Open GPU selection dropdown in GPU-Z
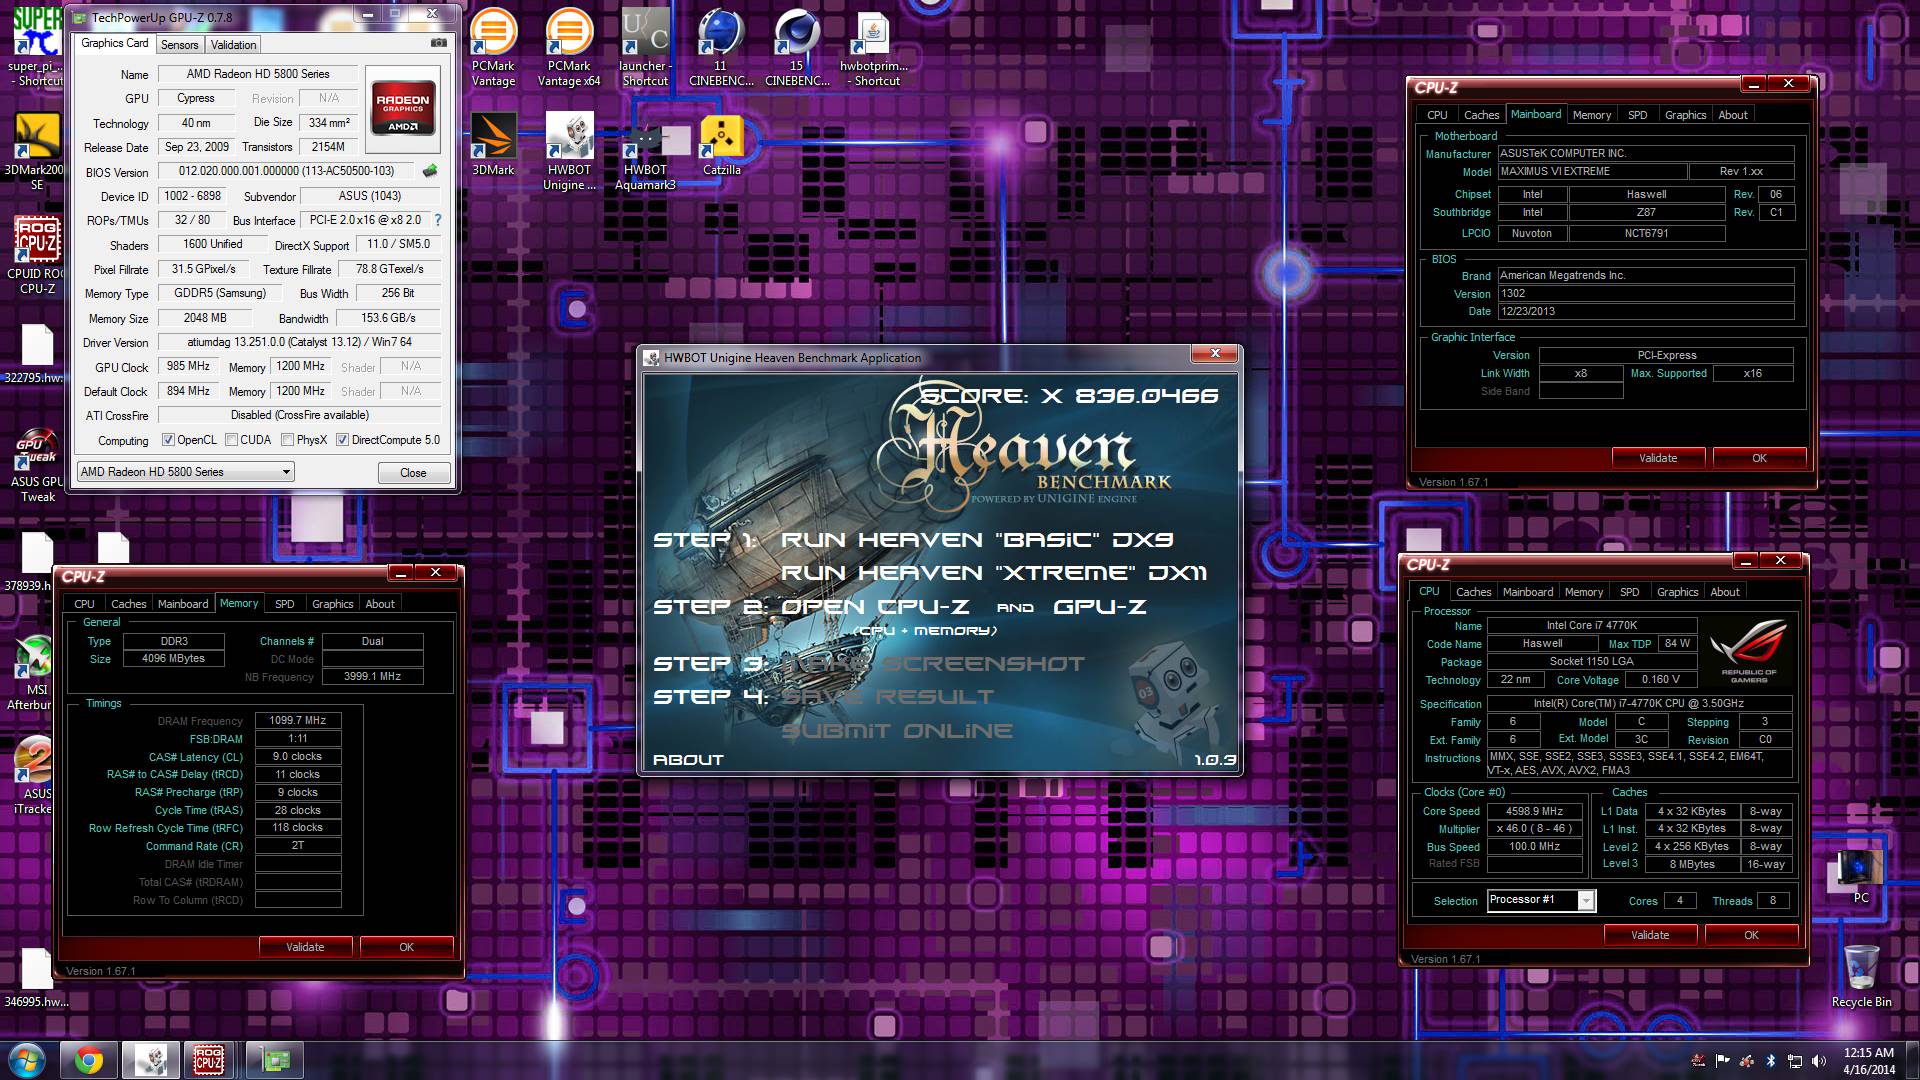This screenshot has height=1080, width=1920. [185, 472]
